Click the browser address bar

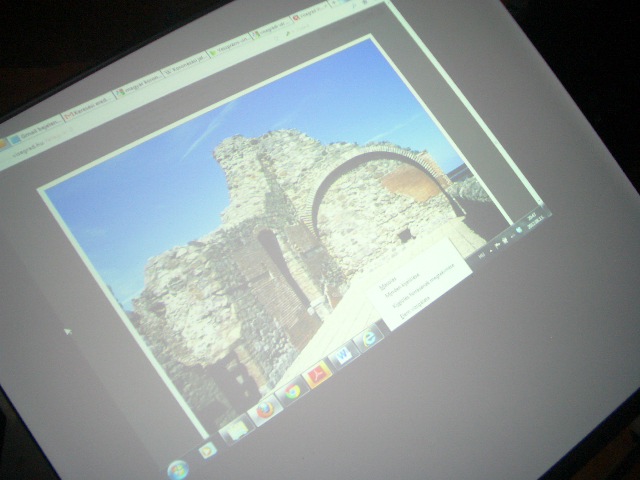coord(60,151)
